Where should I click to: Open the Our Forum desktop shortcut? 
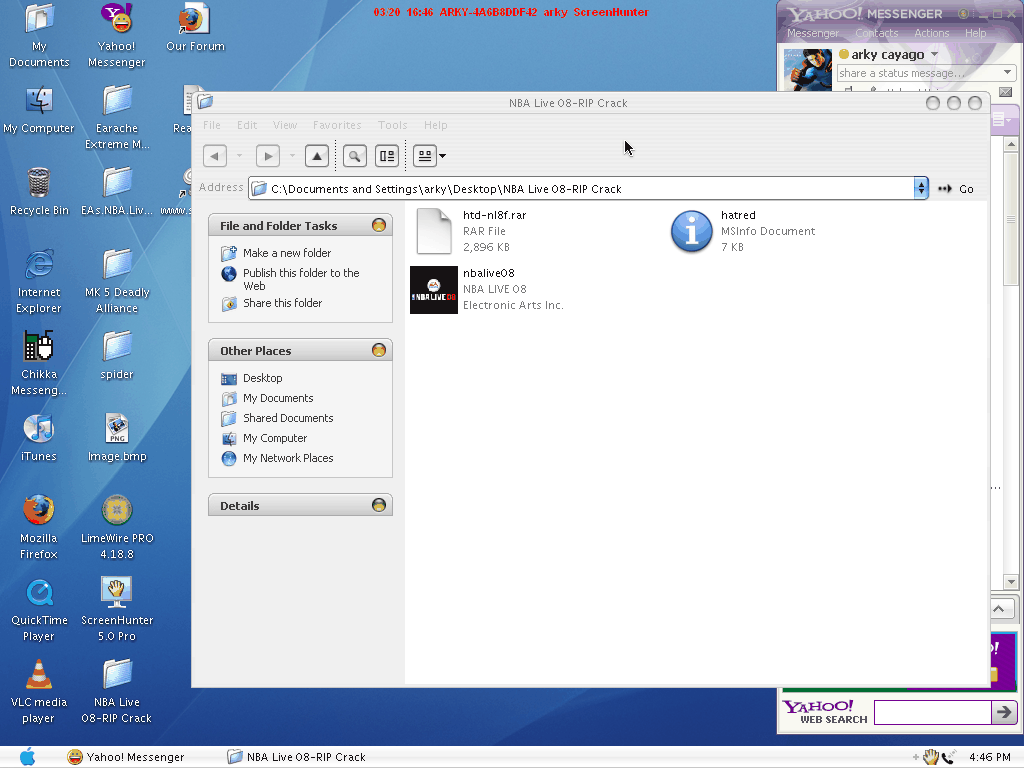[x=195, y=28]
